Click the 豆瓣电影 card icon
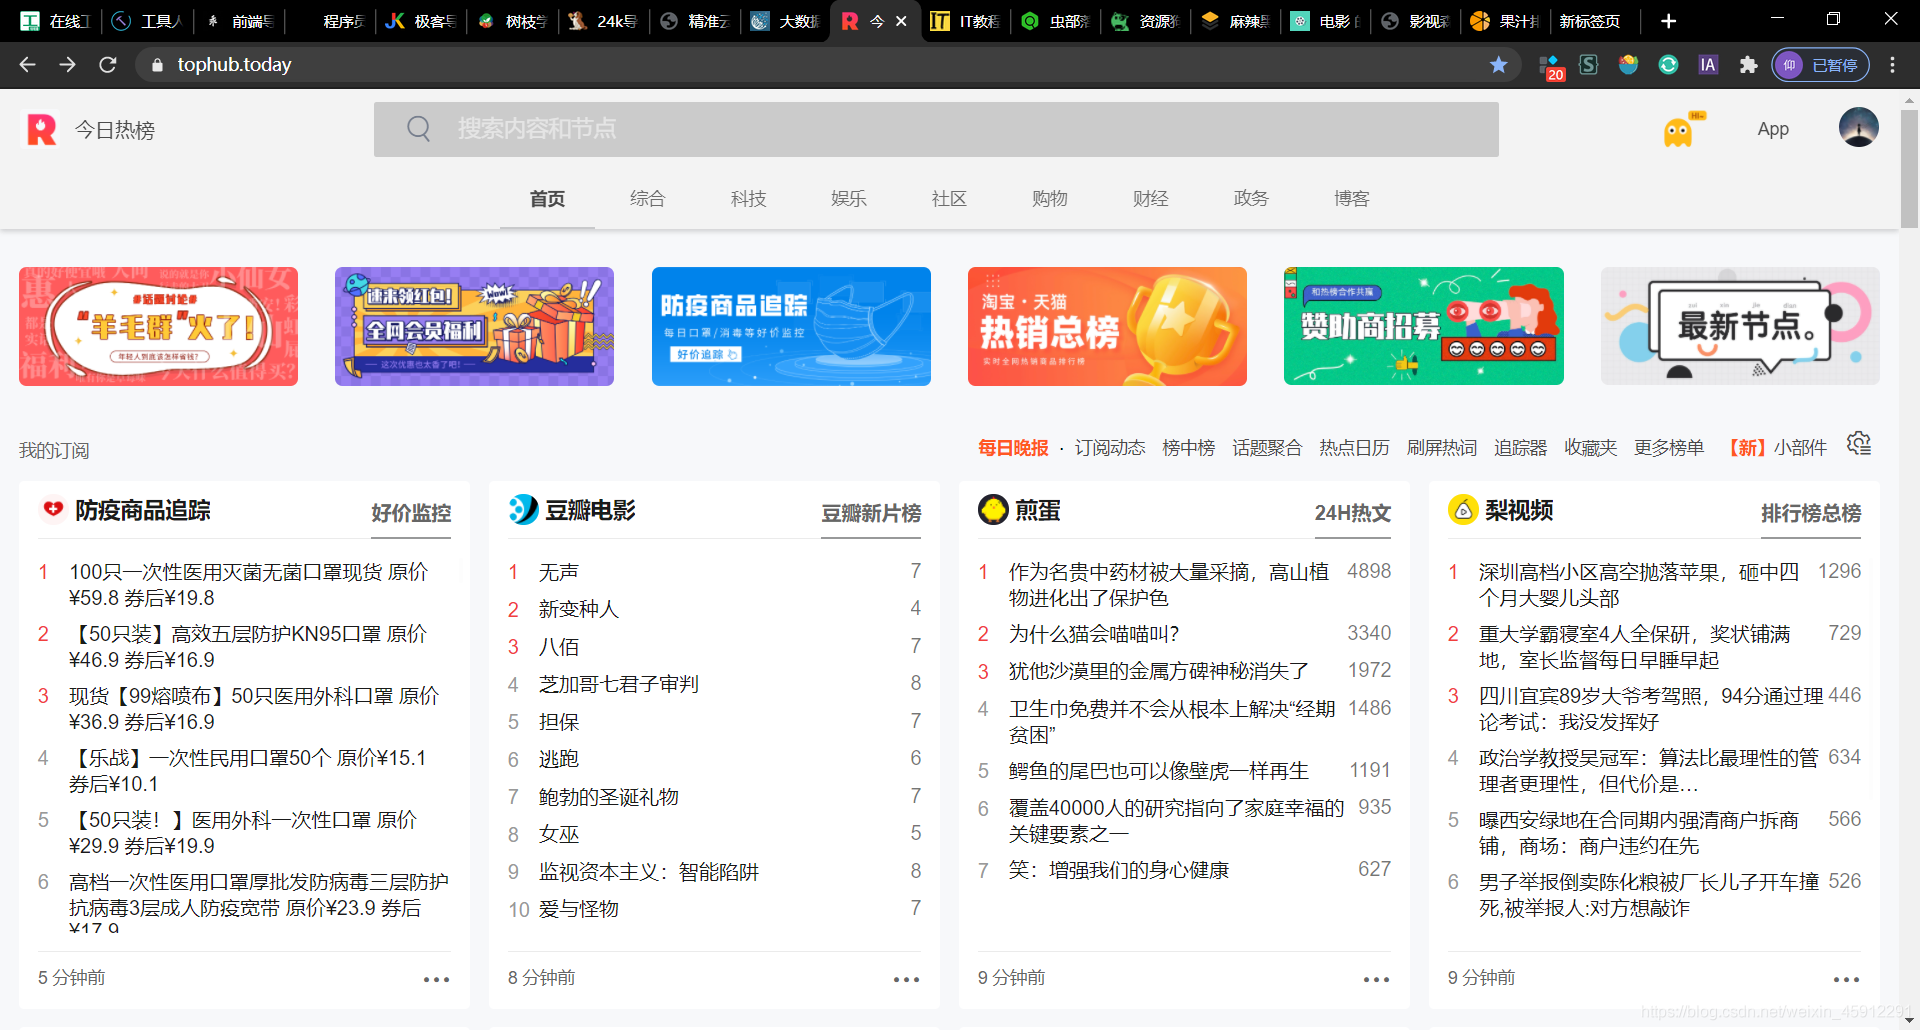This screenshot has height=1030, width=1920. [523, 510]
